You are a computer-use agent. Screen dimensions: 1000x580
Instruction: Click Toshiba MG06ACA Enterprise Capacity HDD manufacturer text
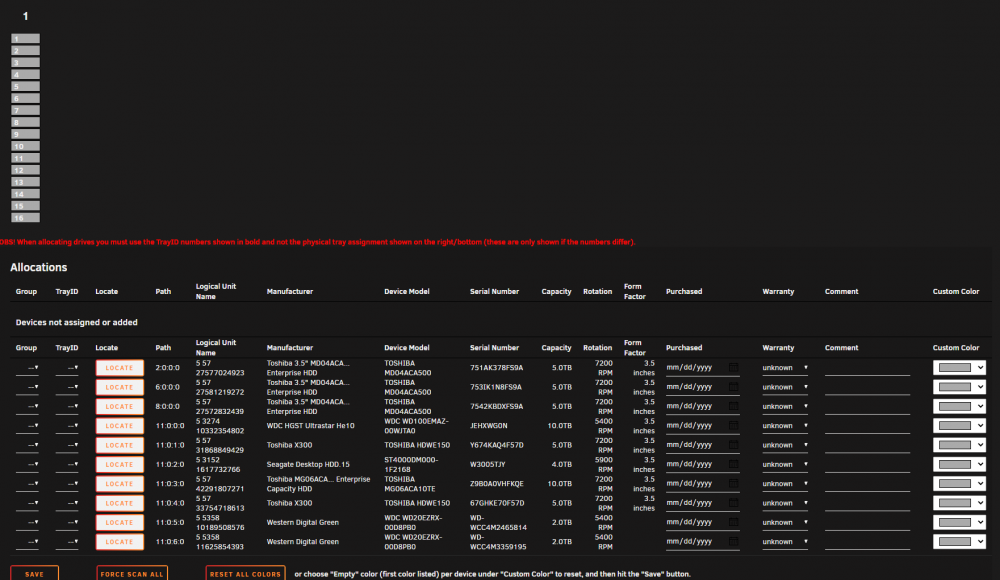(318, 484)
